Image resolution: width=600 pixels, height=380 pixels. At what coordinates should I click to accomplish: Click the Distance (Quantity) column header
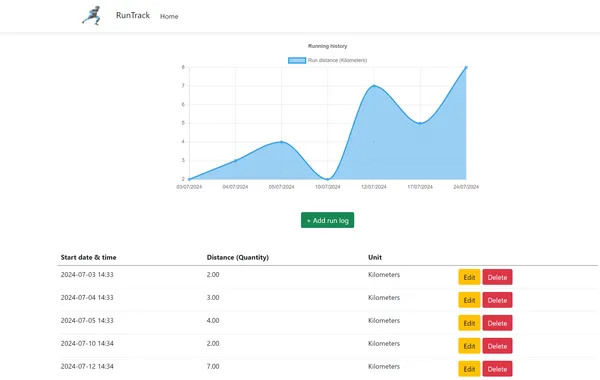[x=238, y=257]
